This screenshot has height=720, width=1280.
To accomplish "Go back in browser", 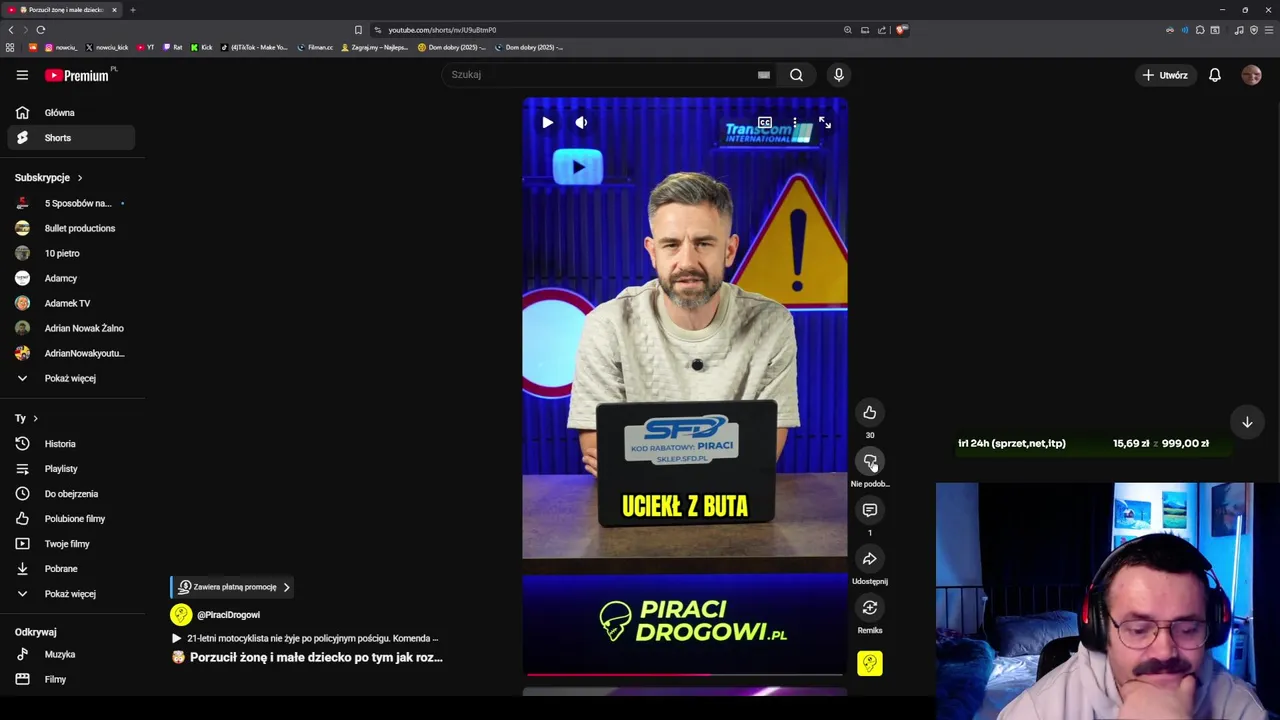I will (x=11, y=30).
